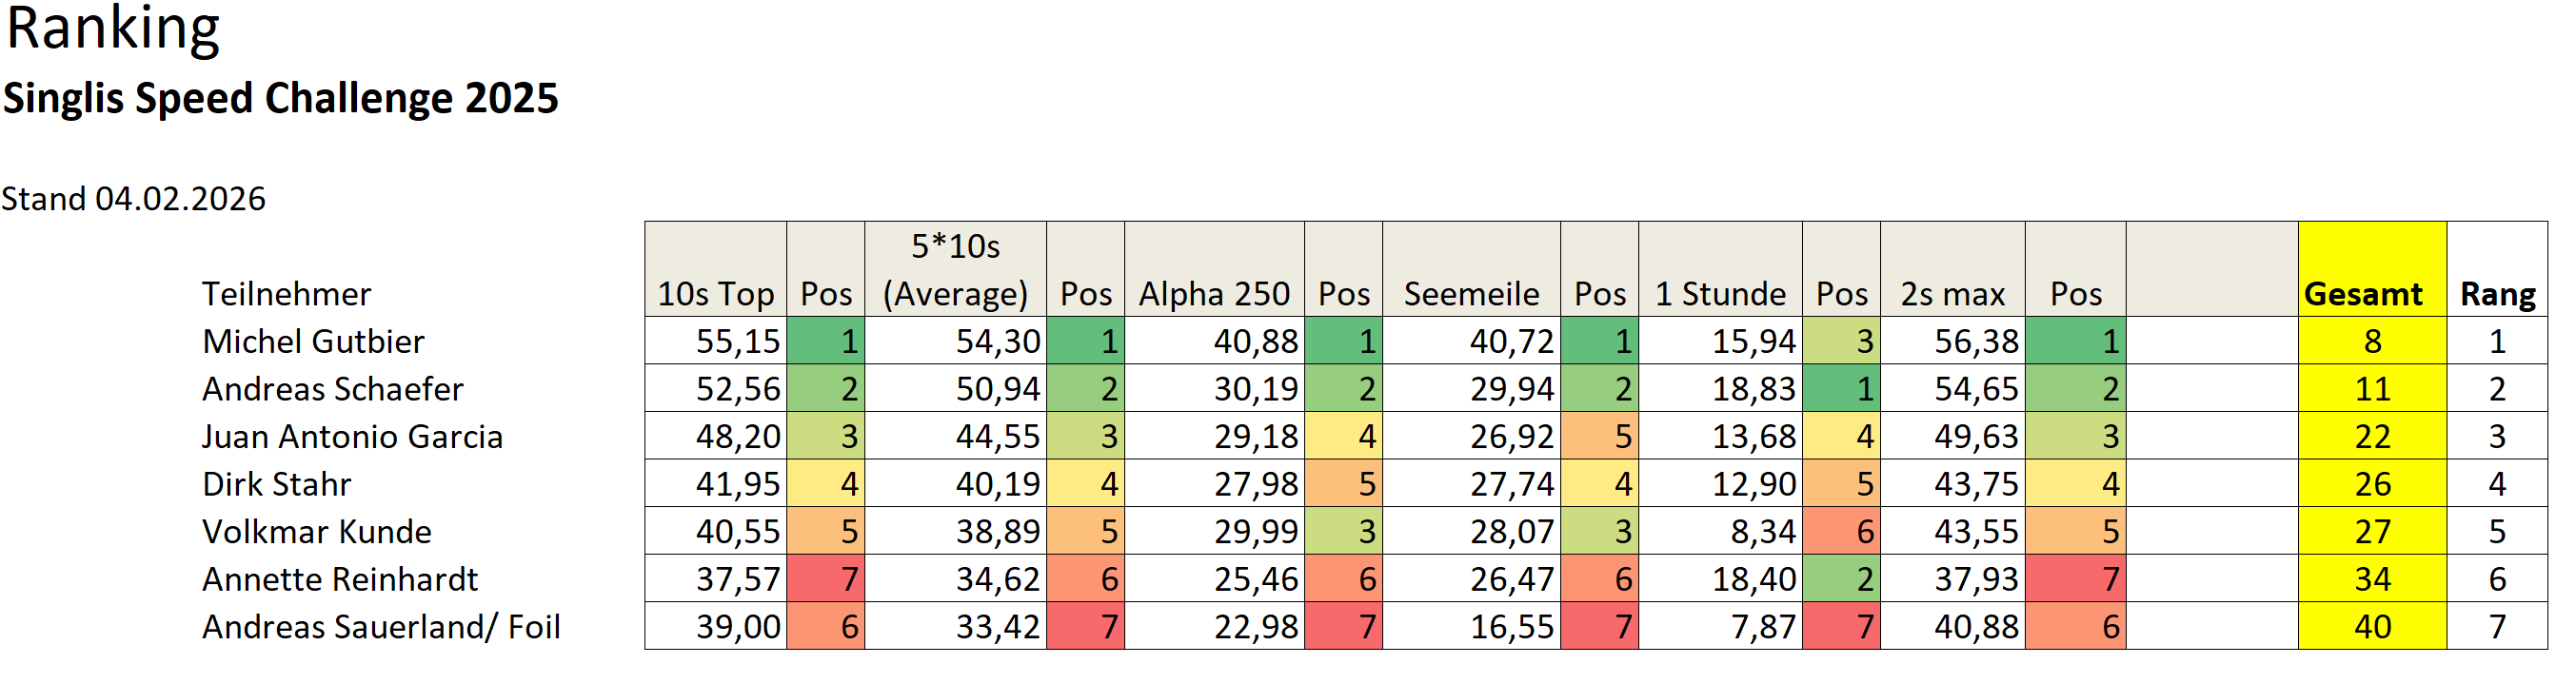
Task: Click the Singlis Speed Challenge 2025 title
Action: [x=281, y=99]
